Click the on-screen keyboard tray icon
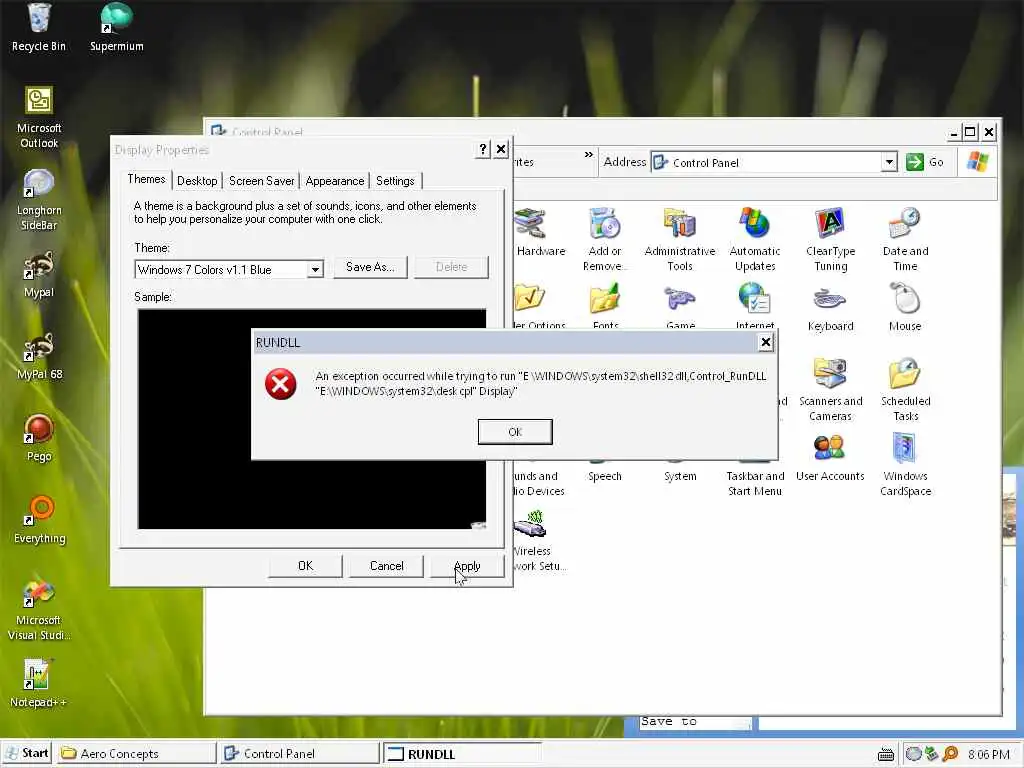The height and width of the screenshot is (768, 1024). (x=886, y=754)
